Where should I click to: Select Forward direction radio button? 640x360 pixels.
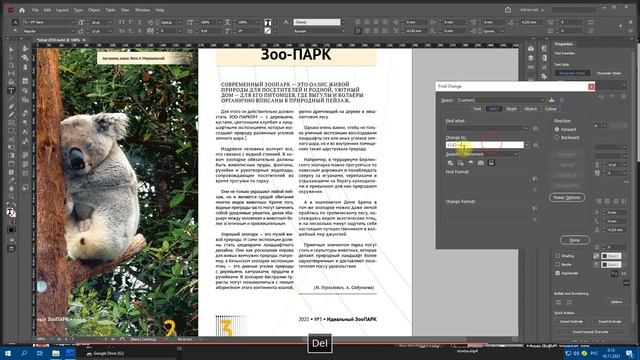557,129
